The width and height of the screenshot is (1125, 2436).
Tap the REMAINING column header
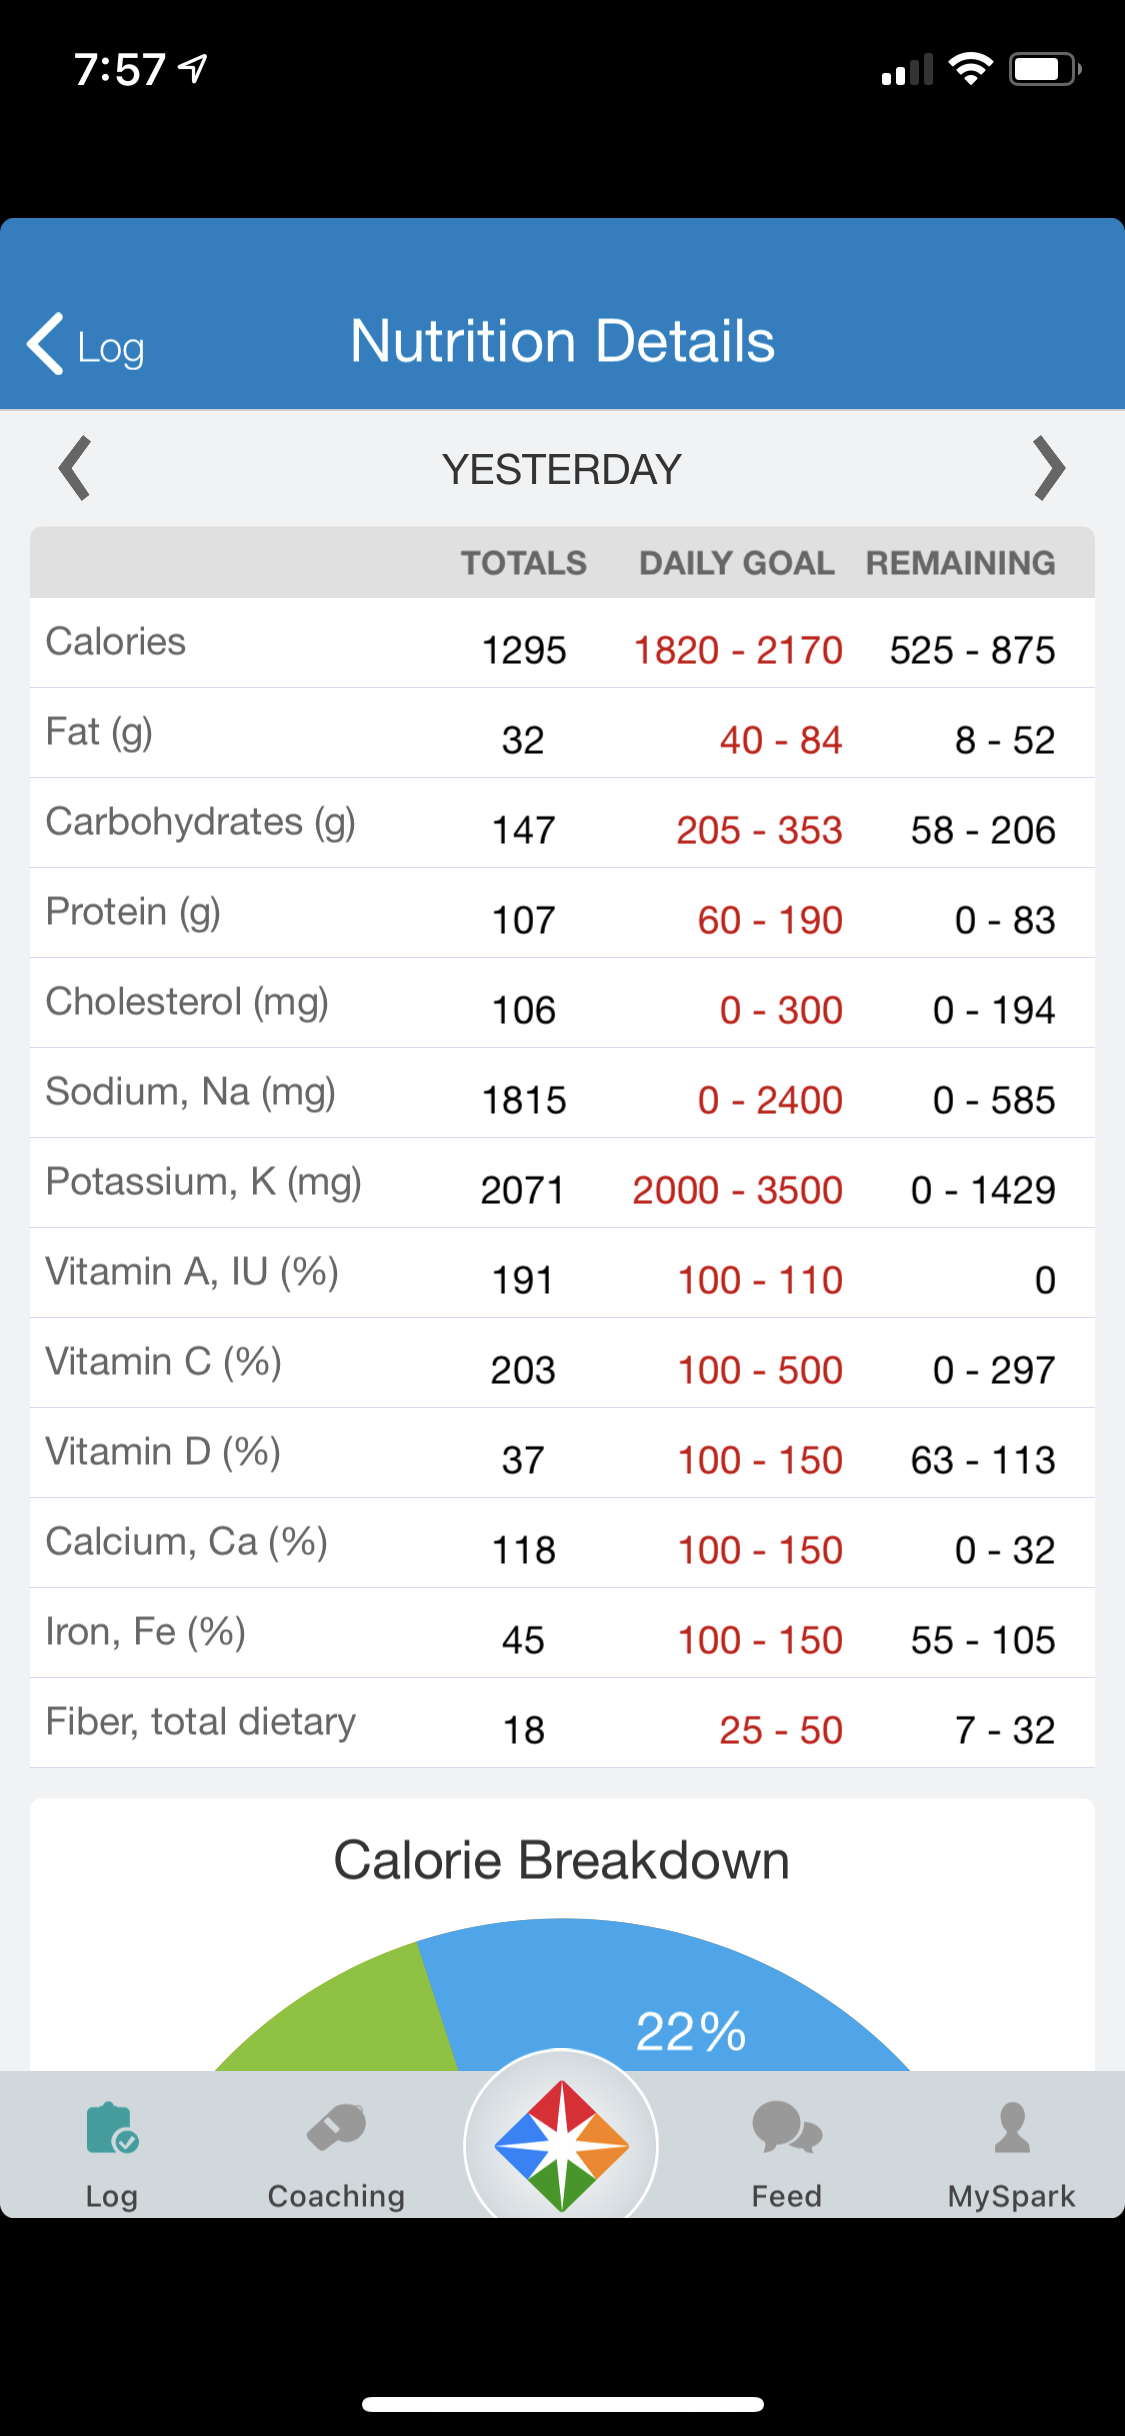(961, 563)
